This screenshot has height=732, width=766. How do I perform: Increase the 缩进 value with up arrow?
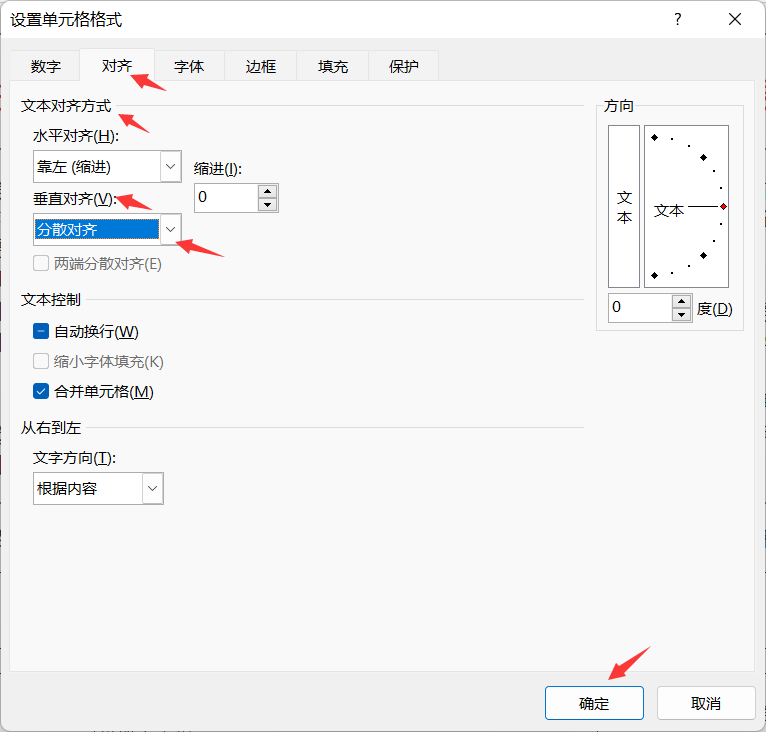point(268,191)
